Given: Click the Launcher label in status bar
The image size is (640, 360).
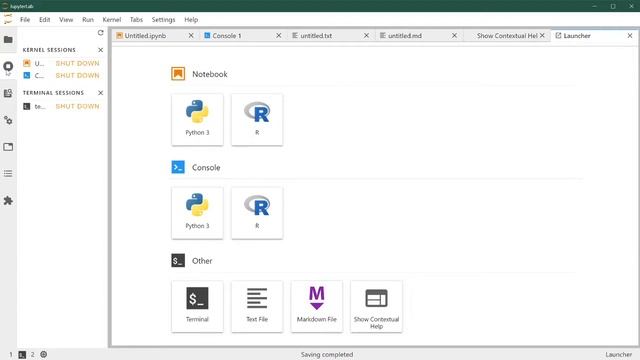Looking at the screenshot, I should (619, 355).
